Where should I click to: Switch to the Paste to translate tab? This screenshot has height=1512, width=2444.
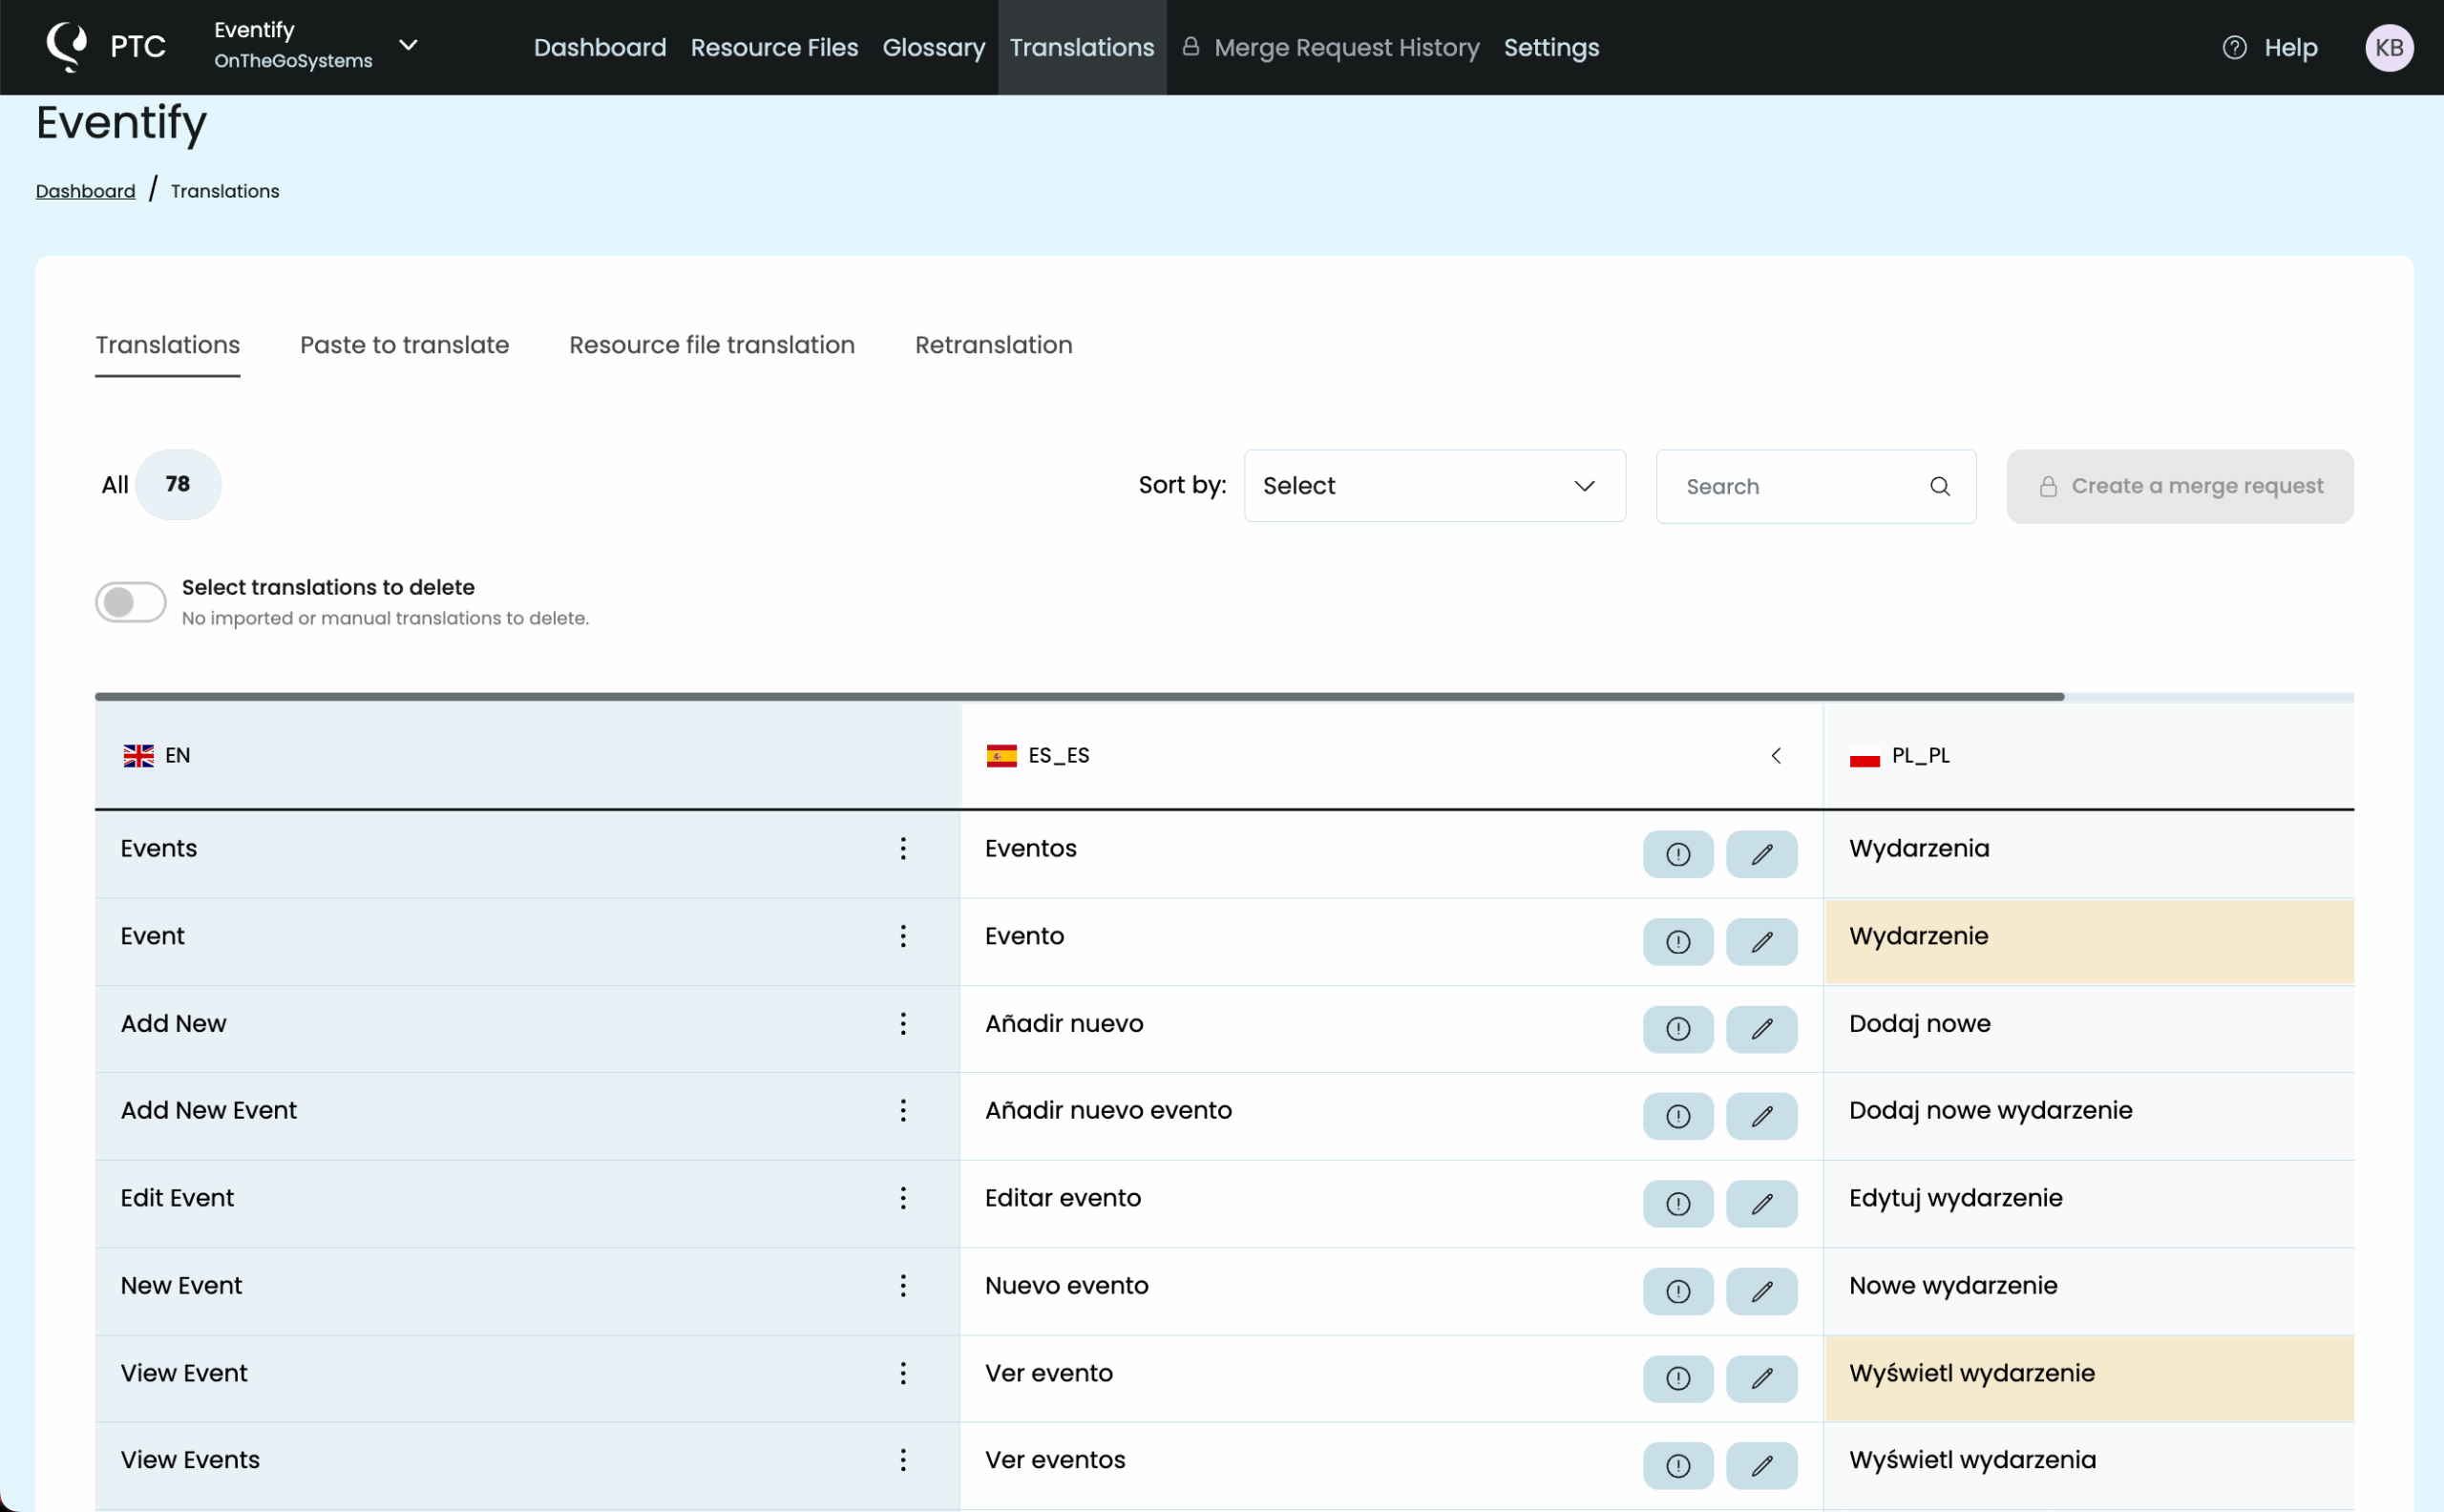click(x=404, y=345)
